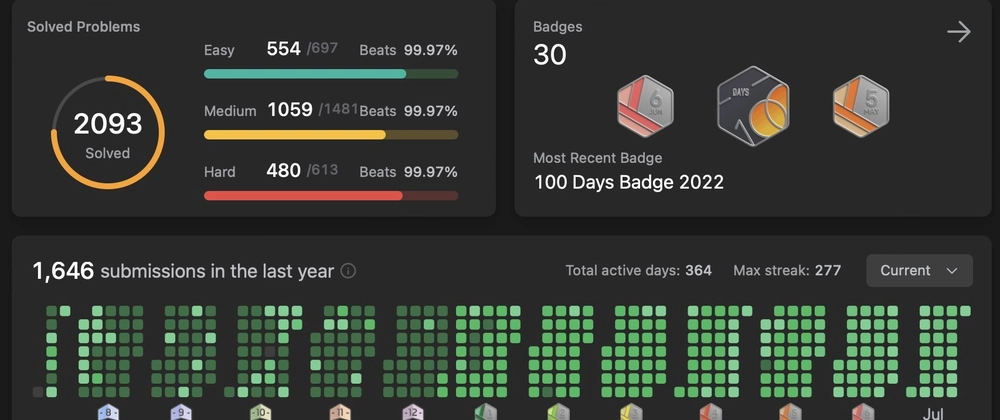
Task: Click the Hard red progress bar
Action: click(331, 196)
